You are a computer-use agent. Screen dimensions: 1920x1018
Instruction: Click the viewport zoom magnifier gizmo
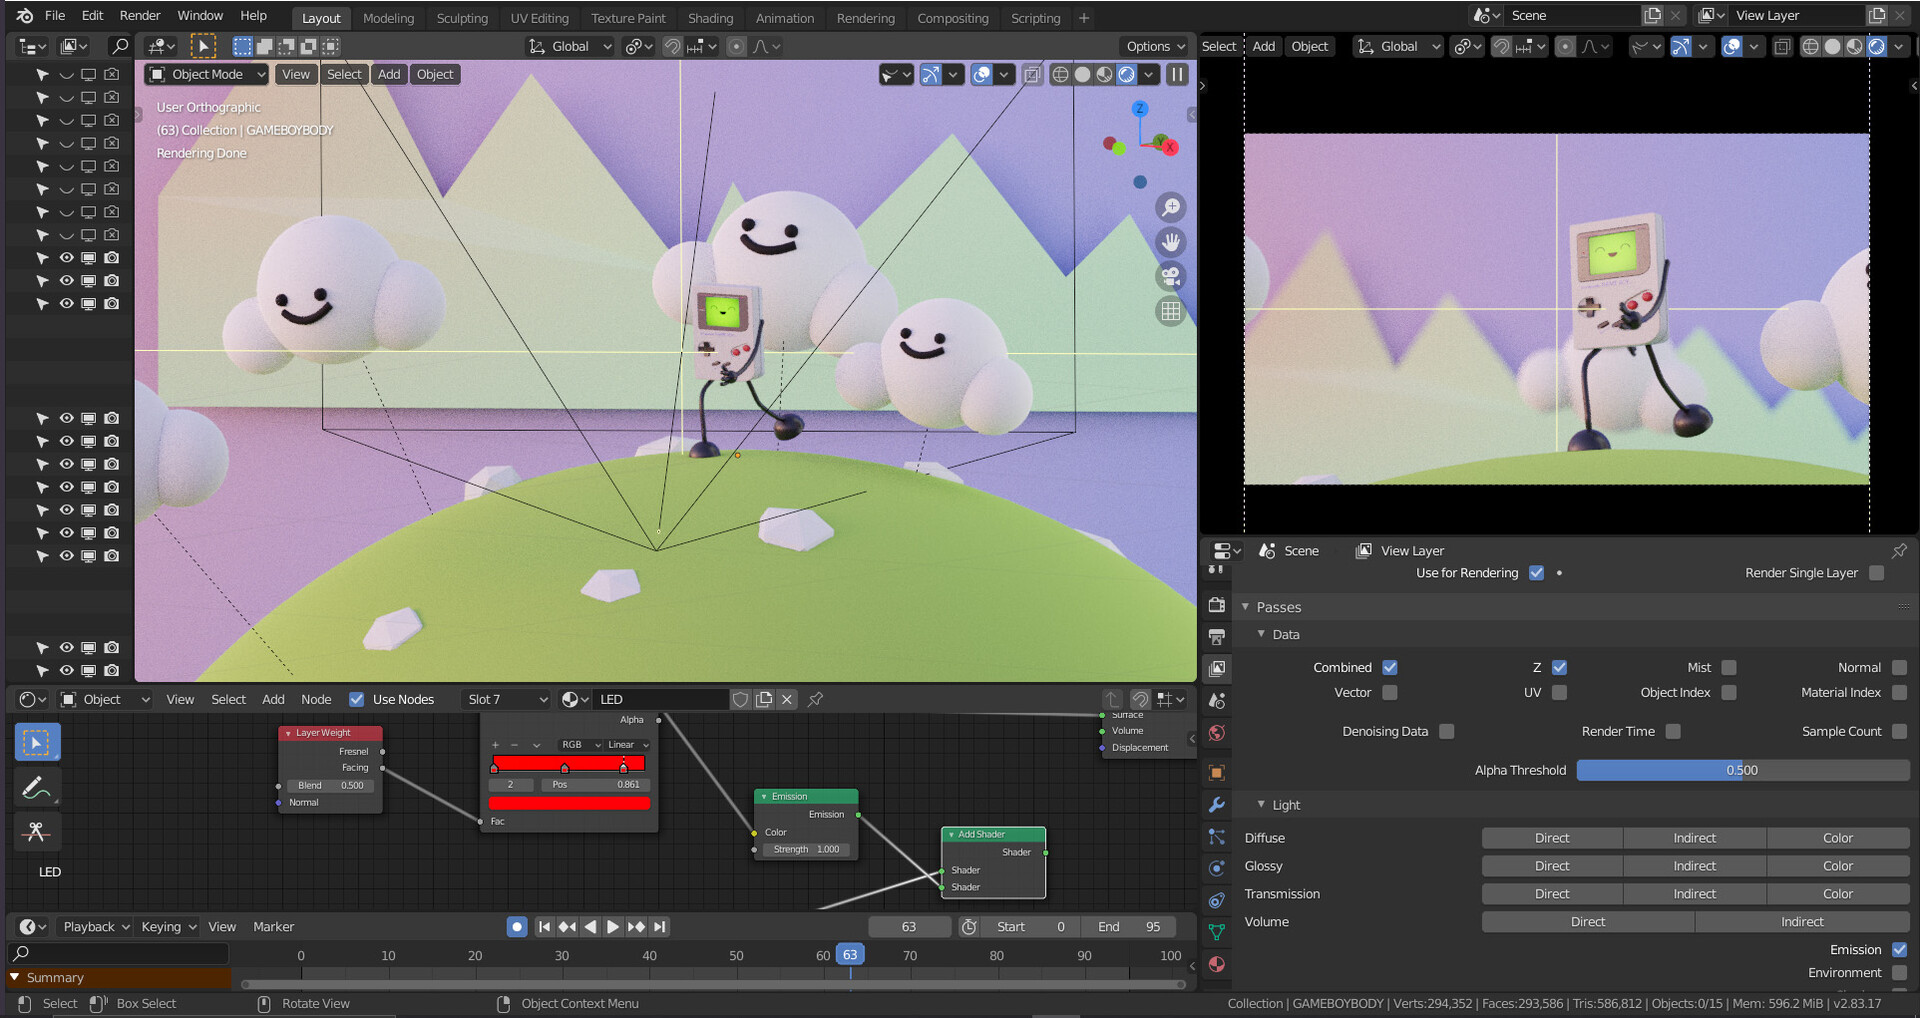point(1170,207)
